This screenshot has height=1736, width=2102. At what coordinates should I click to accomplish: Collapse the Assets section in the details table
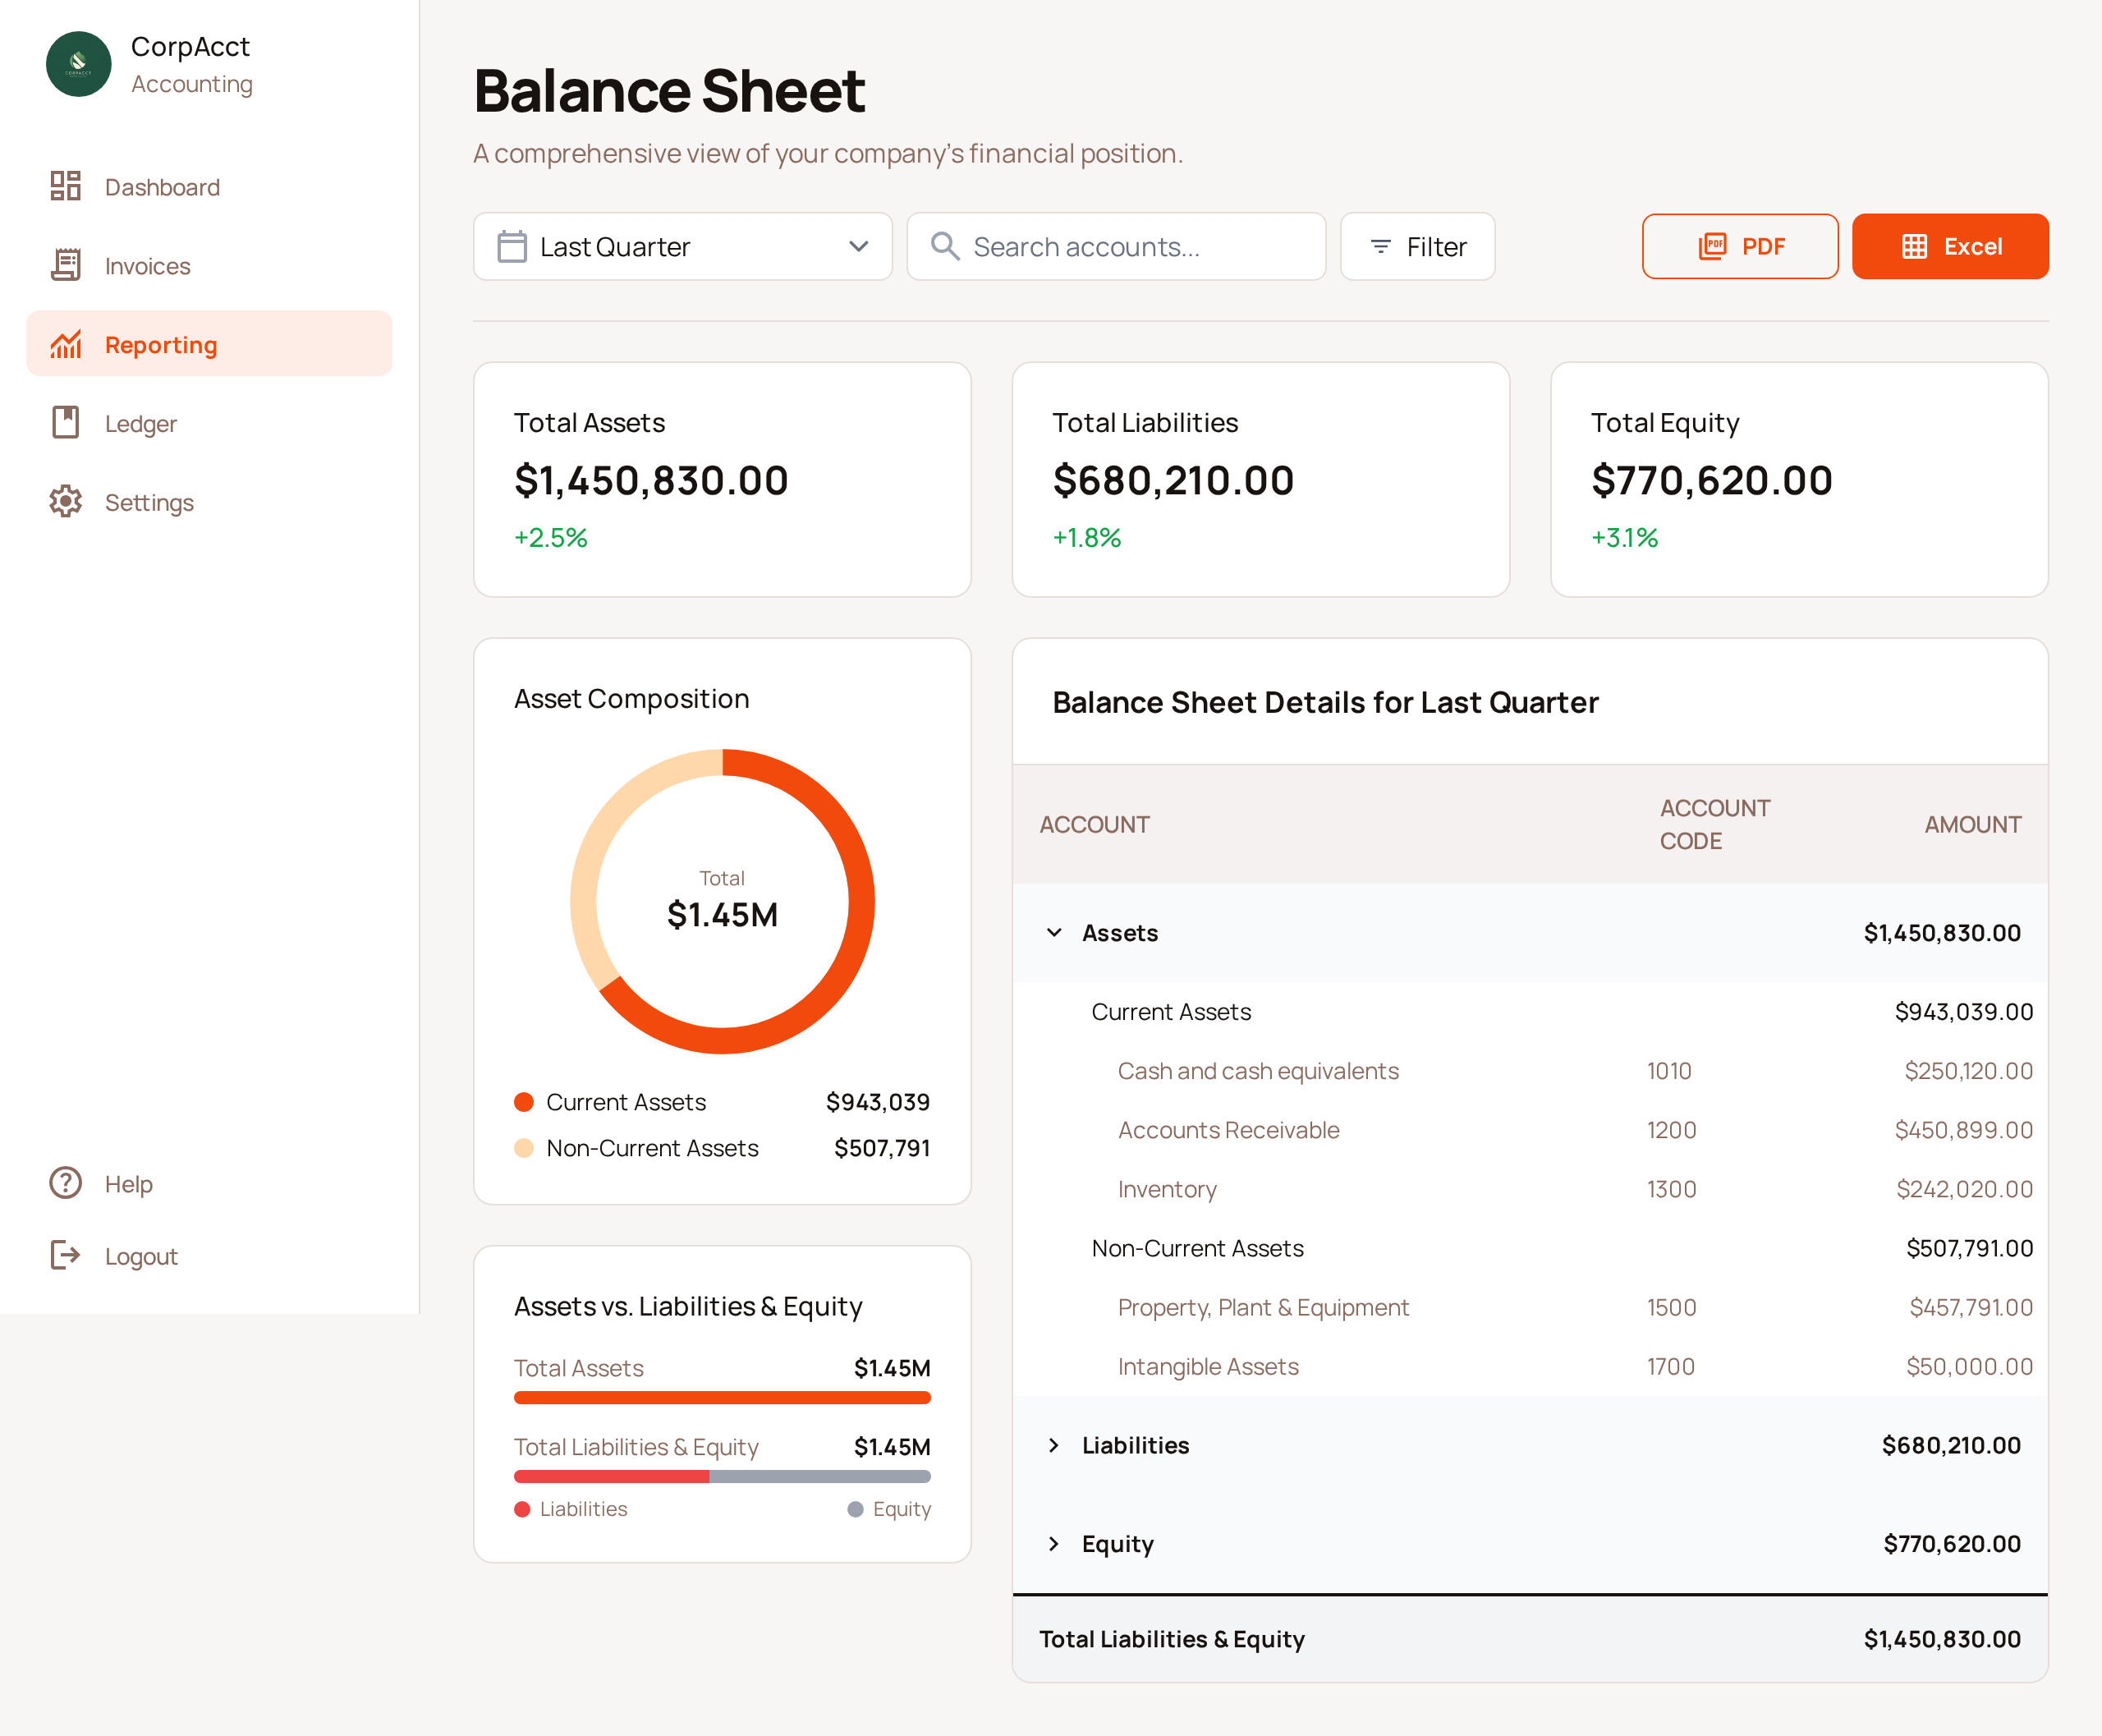(1054, 932)
